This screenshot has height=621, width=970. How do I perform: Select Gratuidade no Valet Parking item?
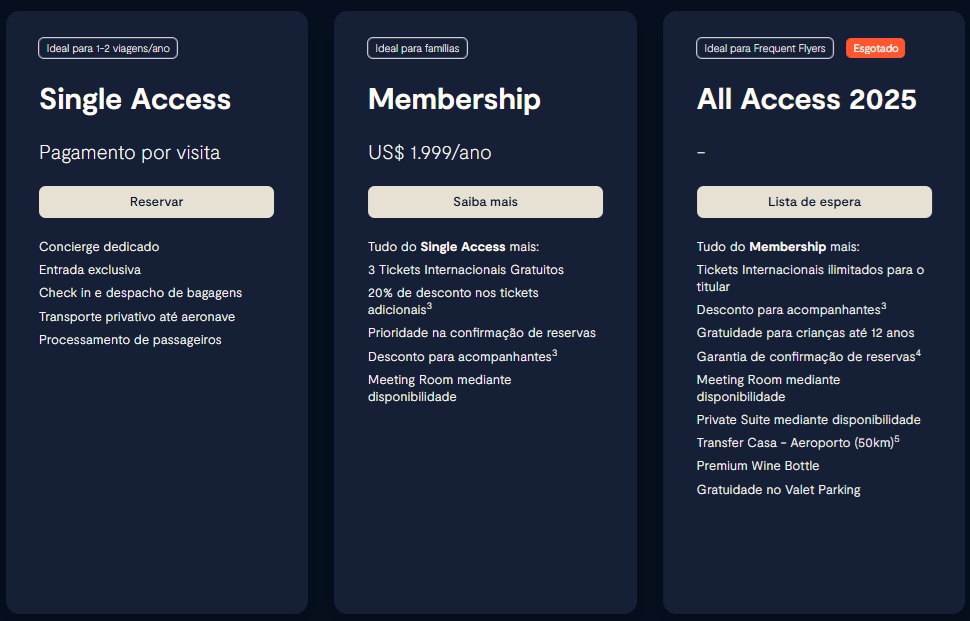[x=778, y=489]
